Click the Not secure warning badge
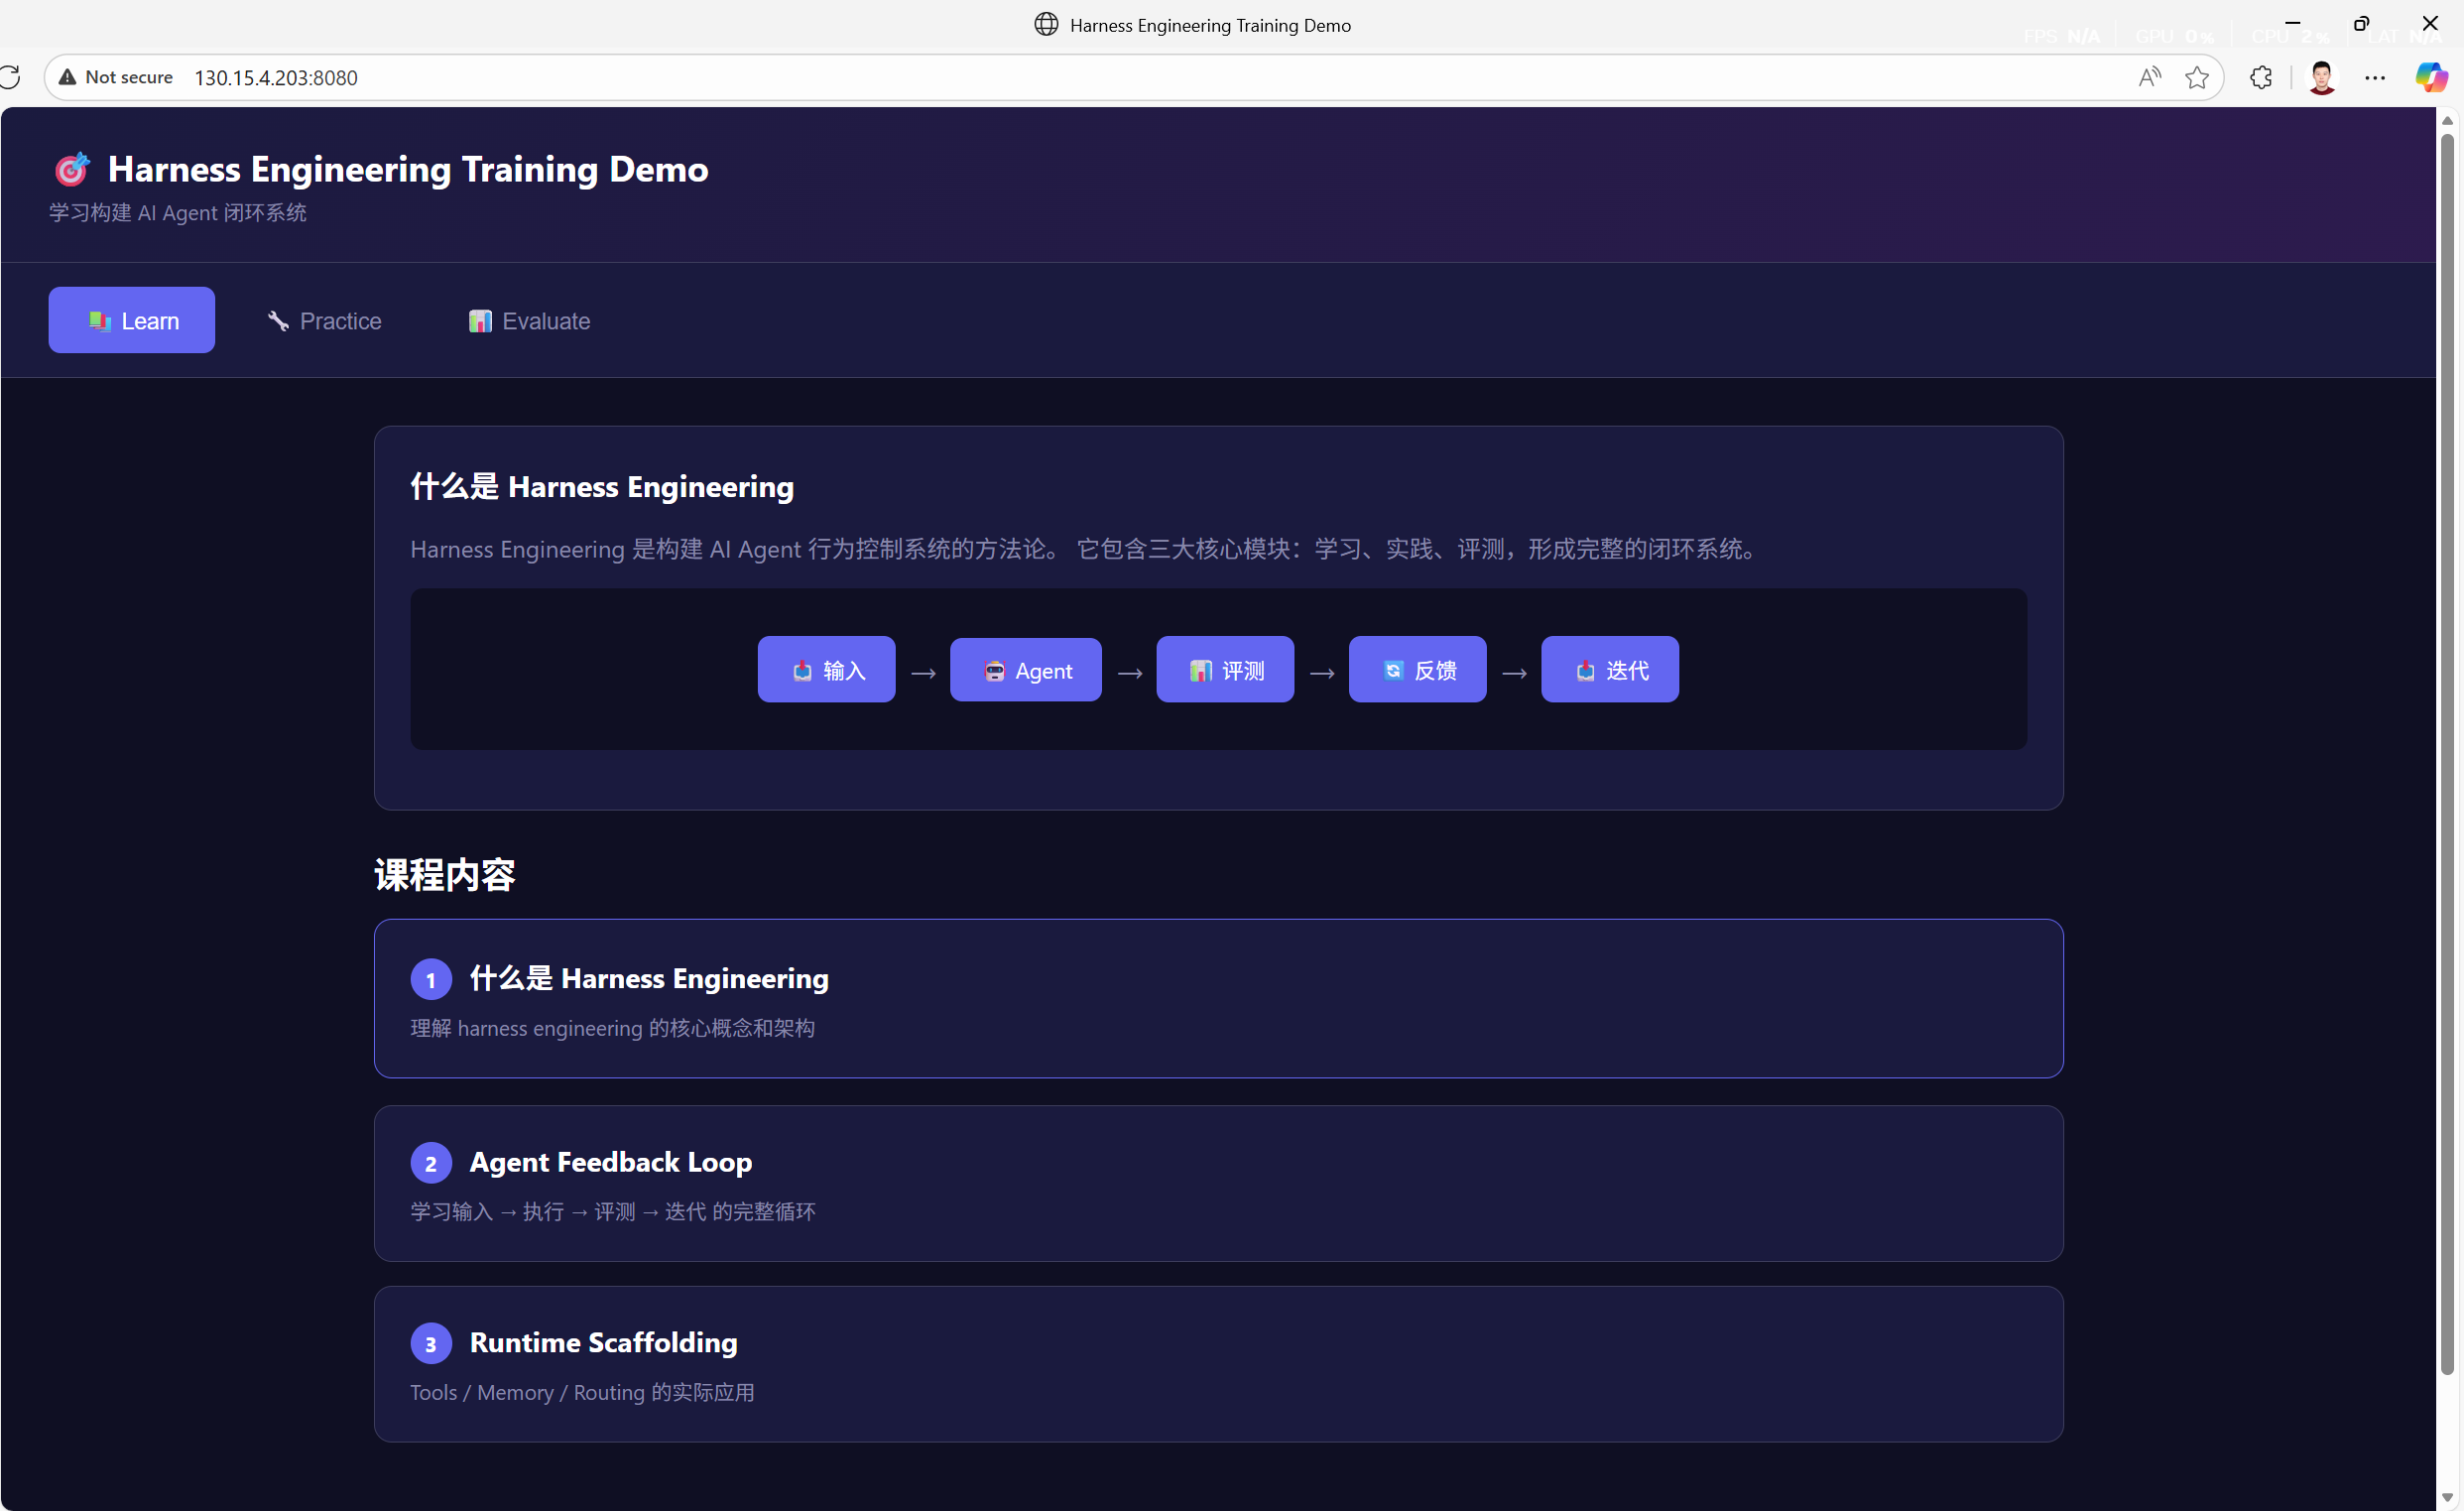2464x1511 pixels. 115,76
